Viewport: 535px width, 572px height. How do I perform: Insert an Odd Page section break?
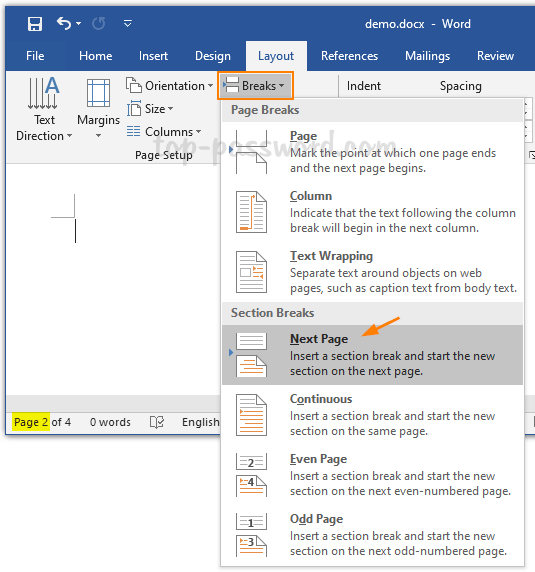[x=372, y=534]
